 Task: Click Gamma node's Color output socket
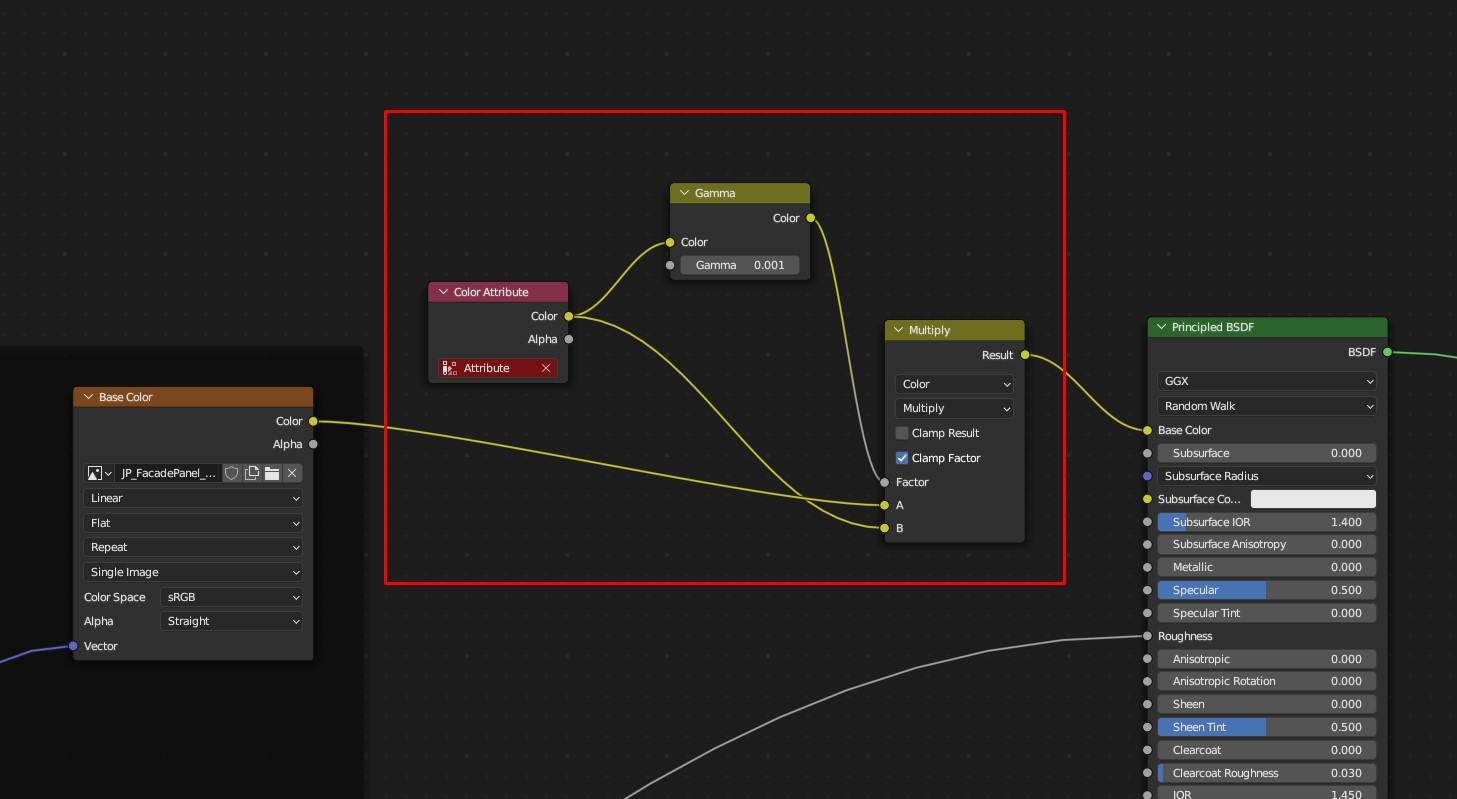[x=810, y=218]
